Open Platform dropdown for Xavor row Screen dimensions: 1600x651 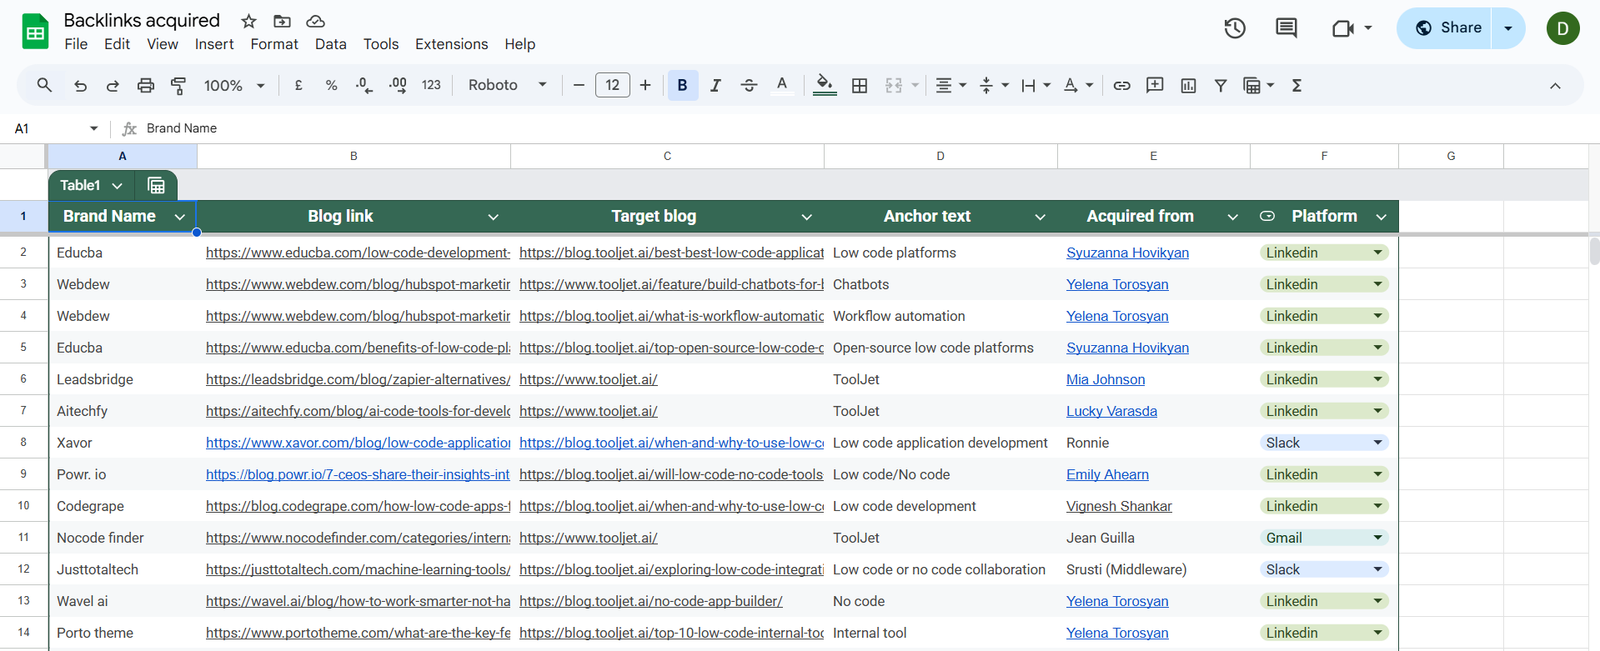pyautogui.click(x=1377, y=443)
